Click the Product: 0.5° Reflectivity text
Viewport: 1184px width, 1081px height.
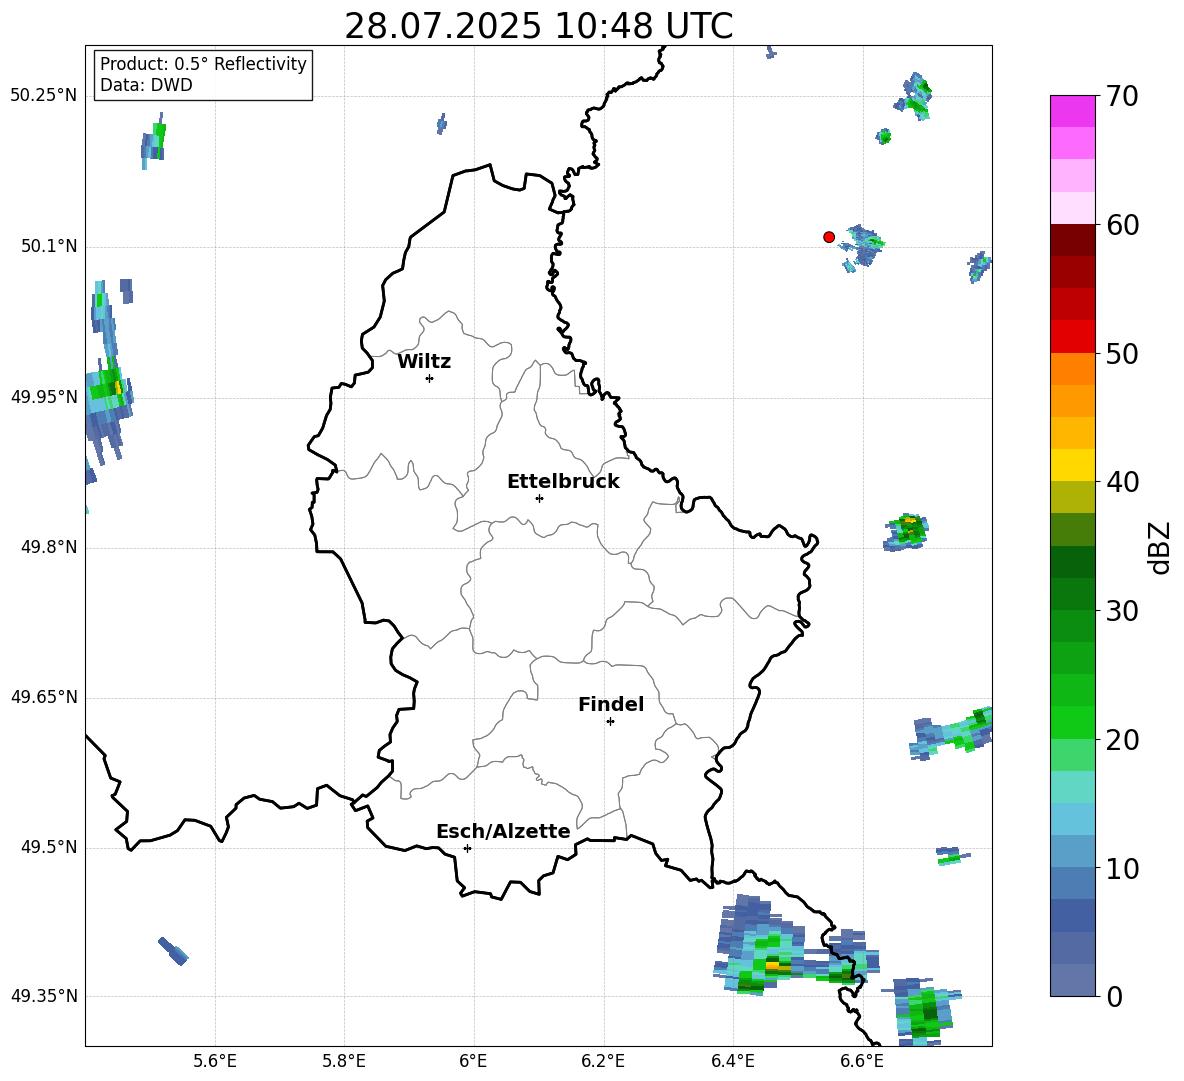point(203,64)
